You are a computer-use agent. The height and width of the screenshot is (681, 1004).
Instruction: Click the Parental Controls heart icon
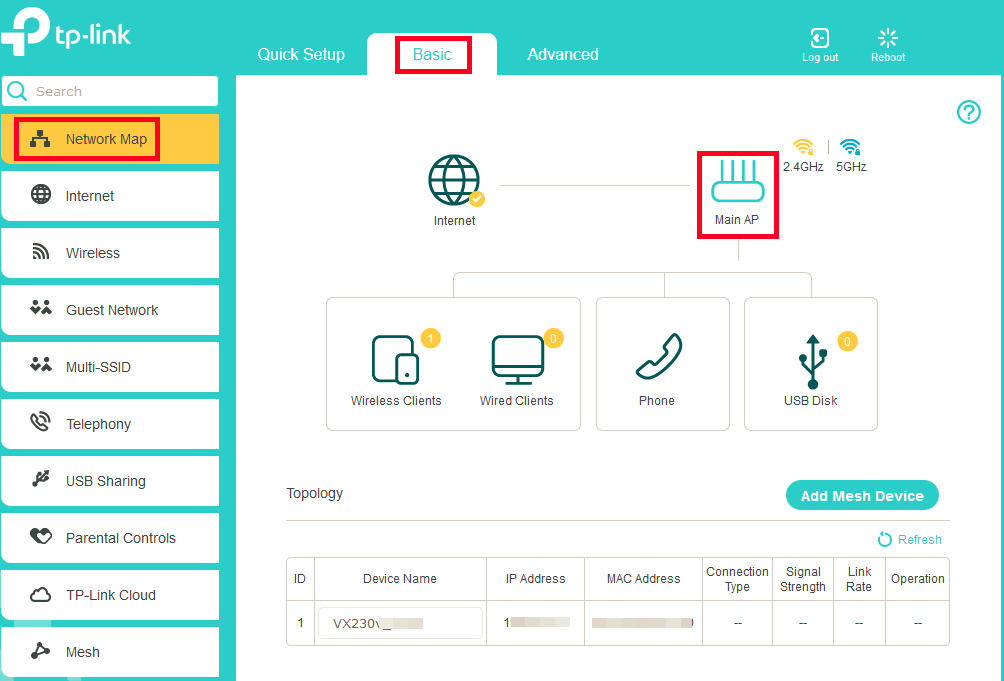tap(41, 536)
